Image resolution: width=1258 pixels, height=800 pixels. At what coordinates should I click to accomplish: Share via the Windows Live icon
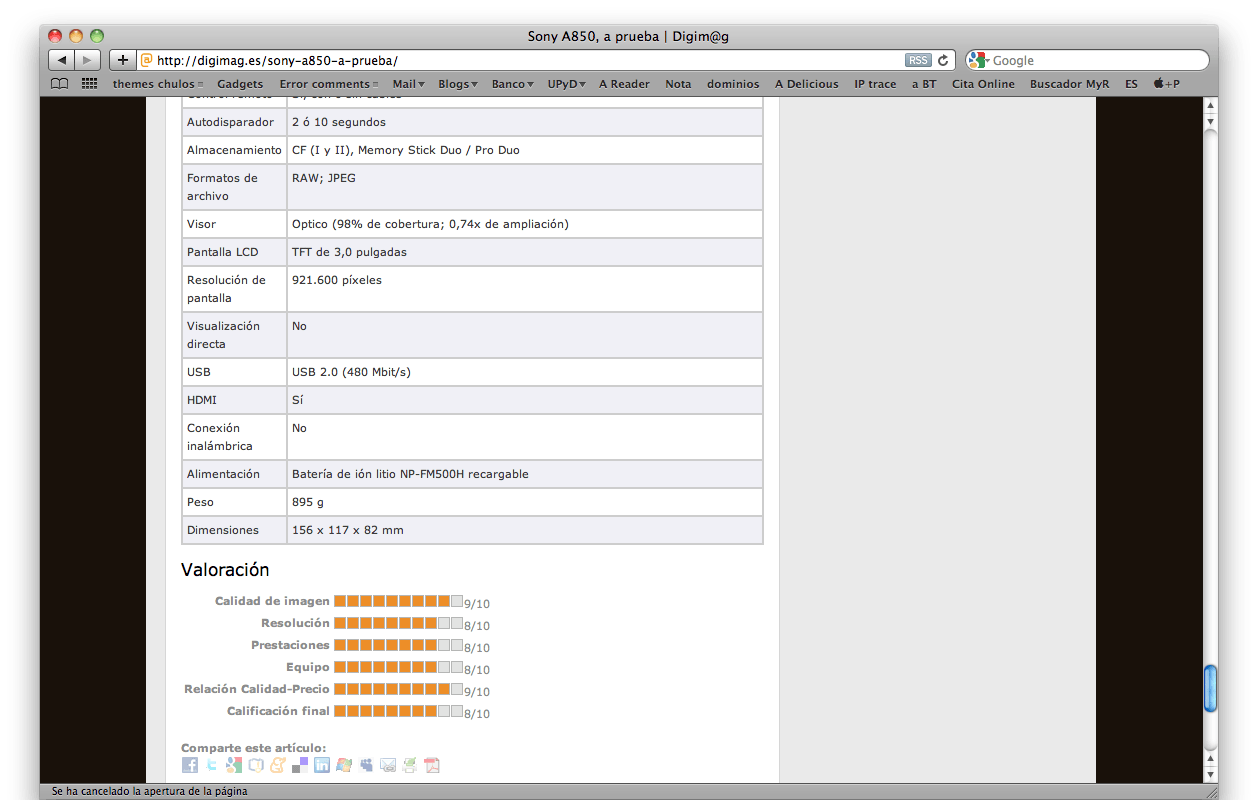[344, 765]
